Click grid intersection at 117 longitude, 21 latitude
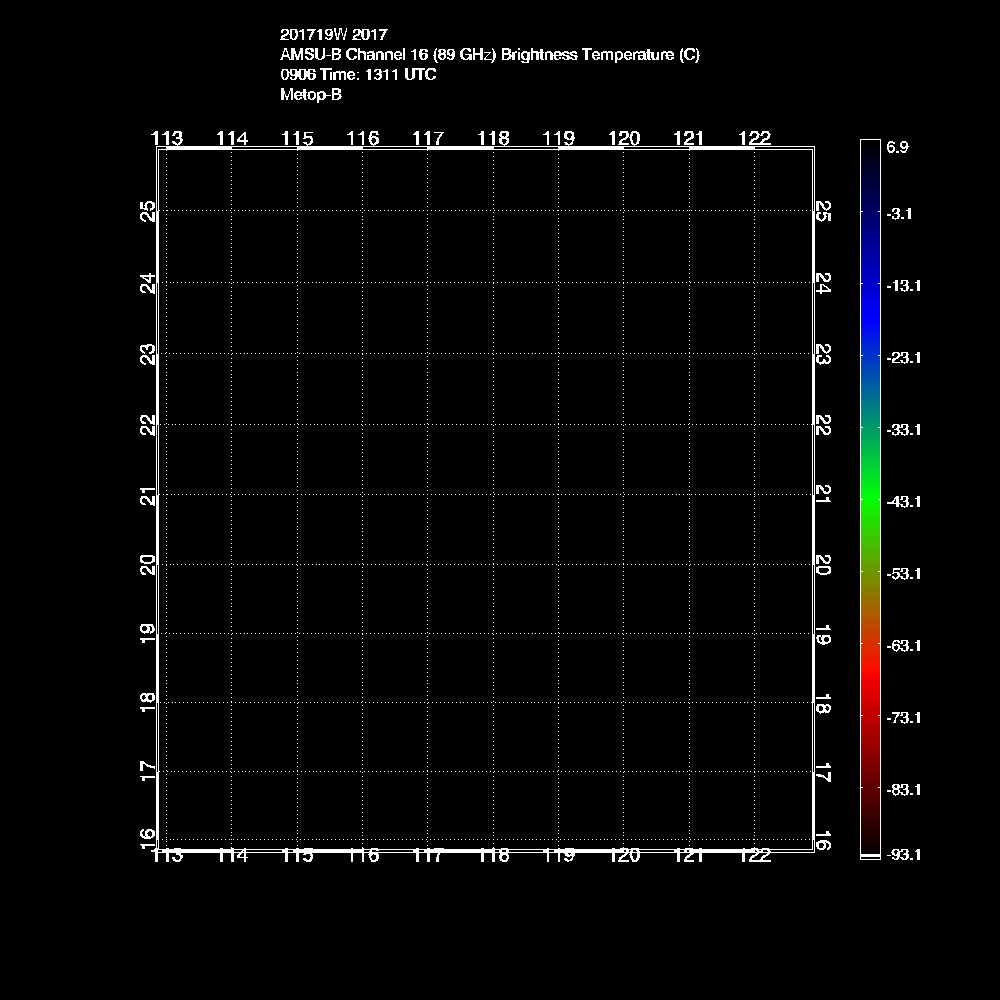 (428, 495)
